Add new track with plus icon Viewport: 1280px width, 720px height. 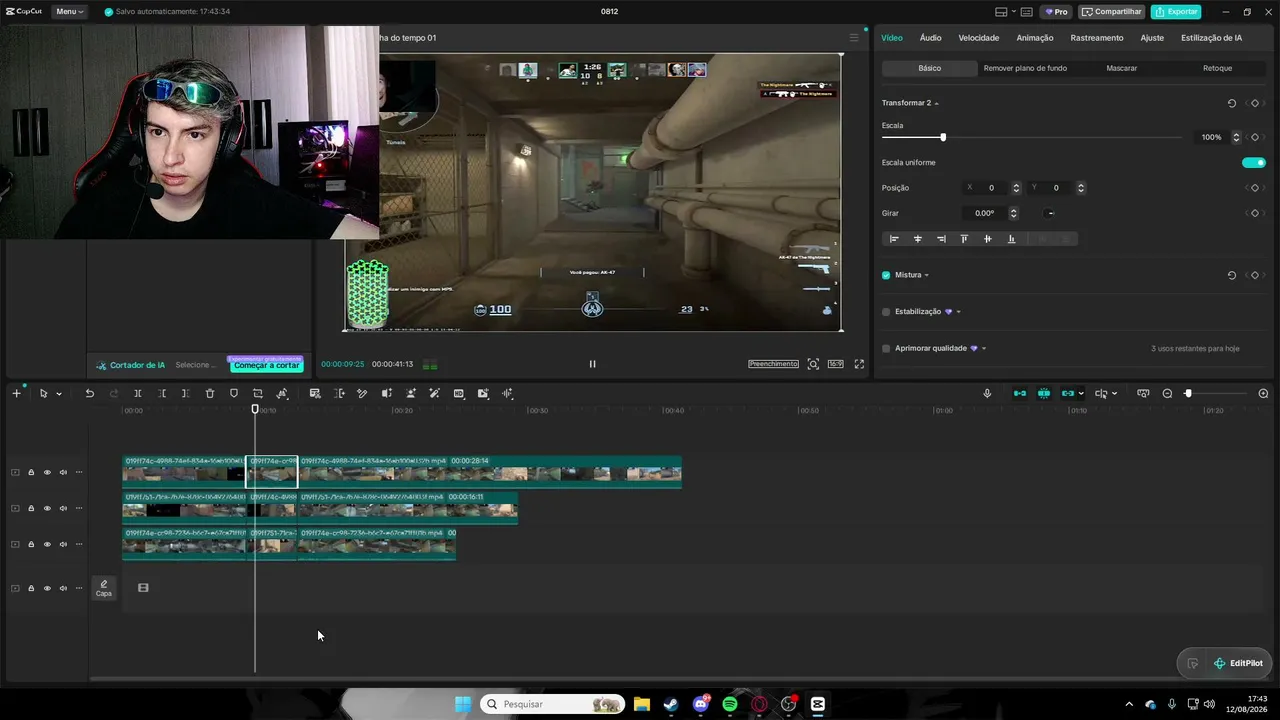(x=16, y=394)
